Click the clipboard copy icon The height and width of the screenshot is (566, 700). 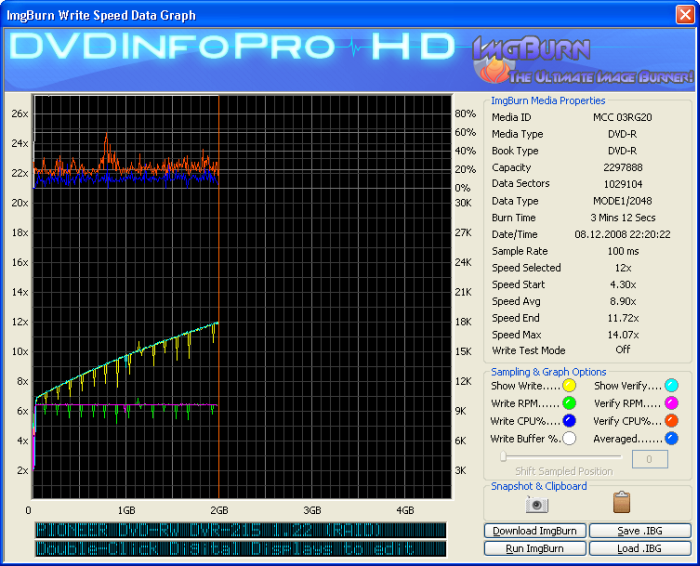[x=621, y=502]
